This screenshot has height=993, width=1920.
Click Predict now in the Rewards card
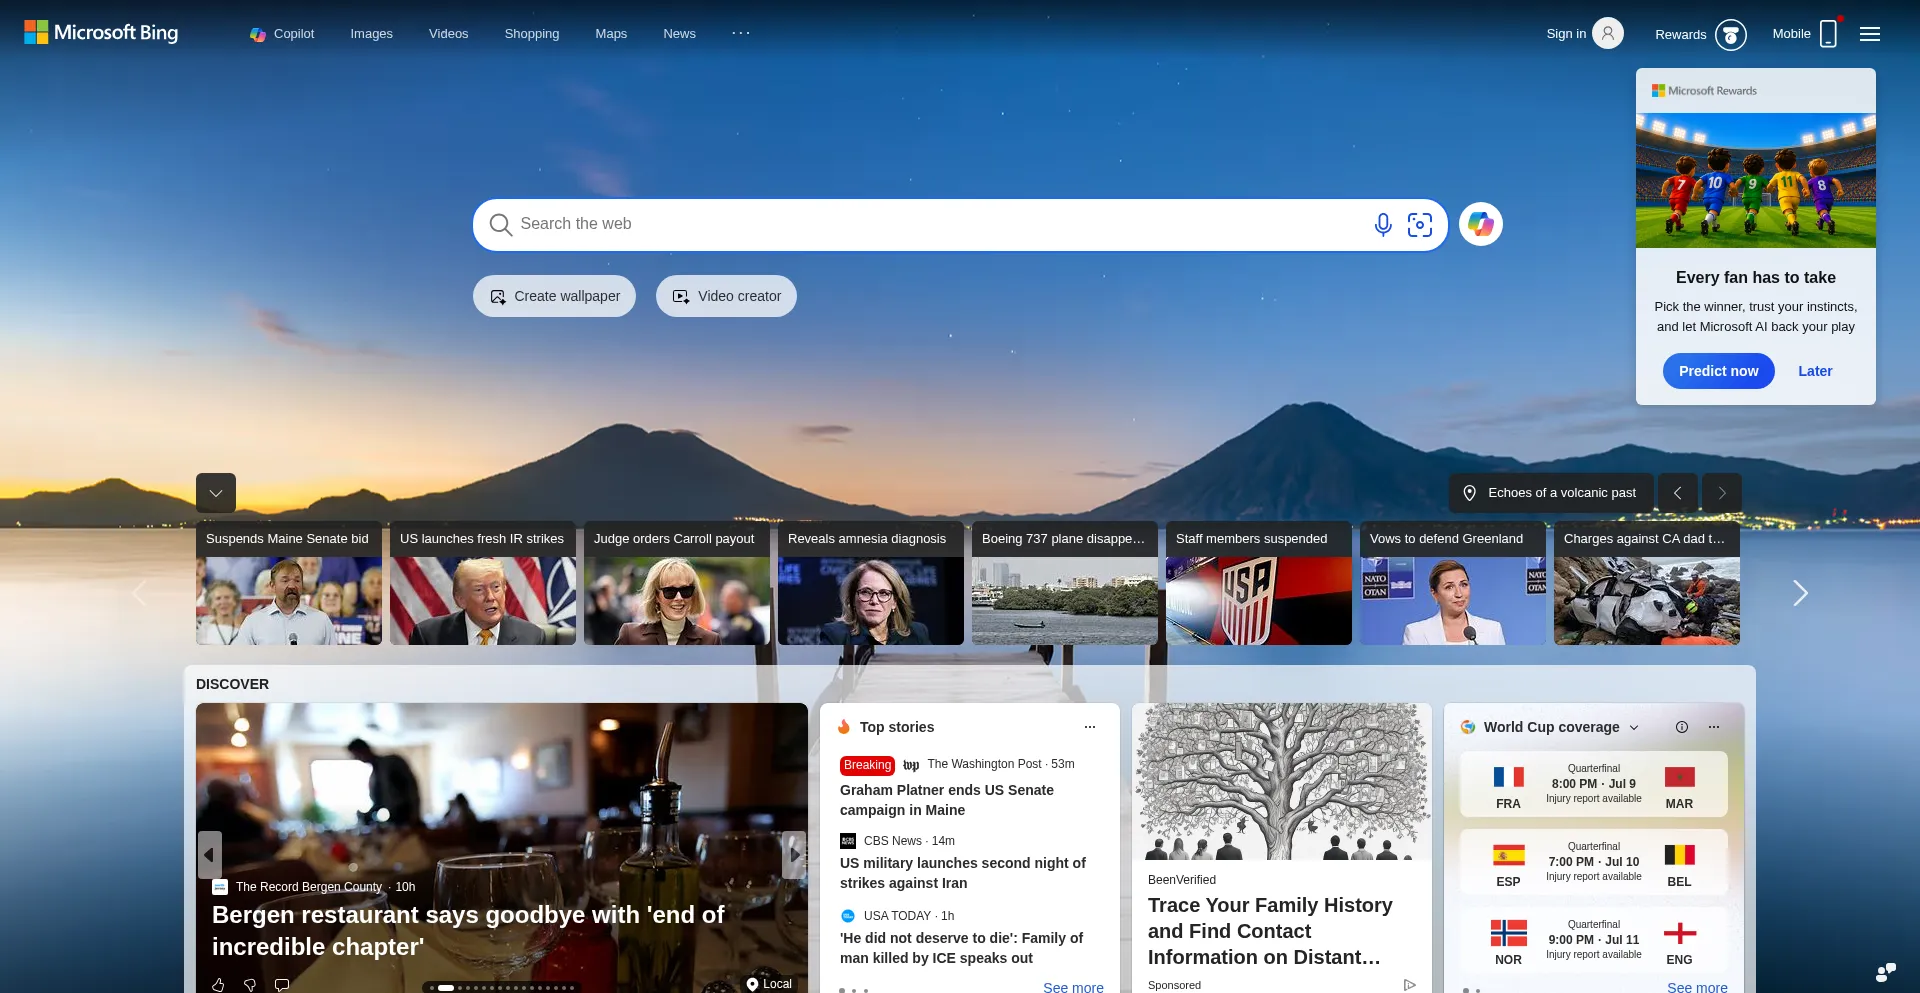coord(1718,371)
